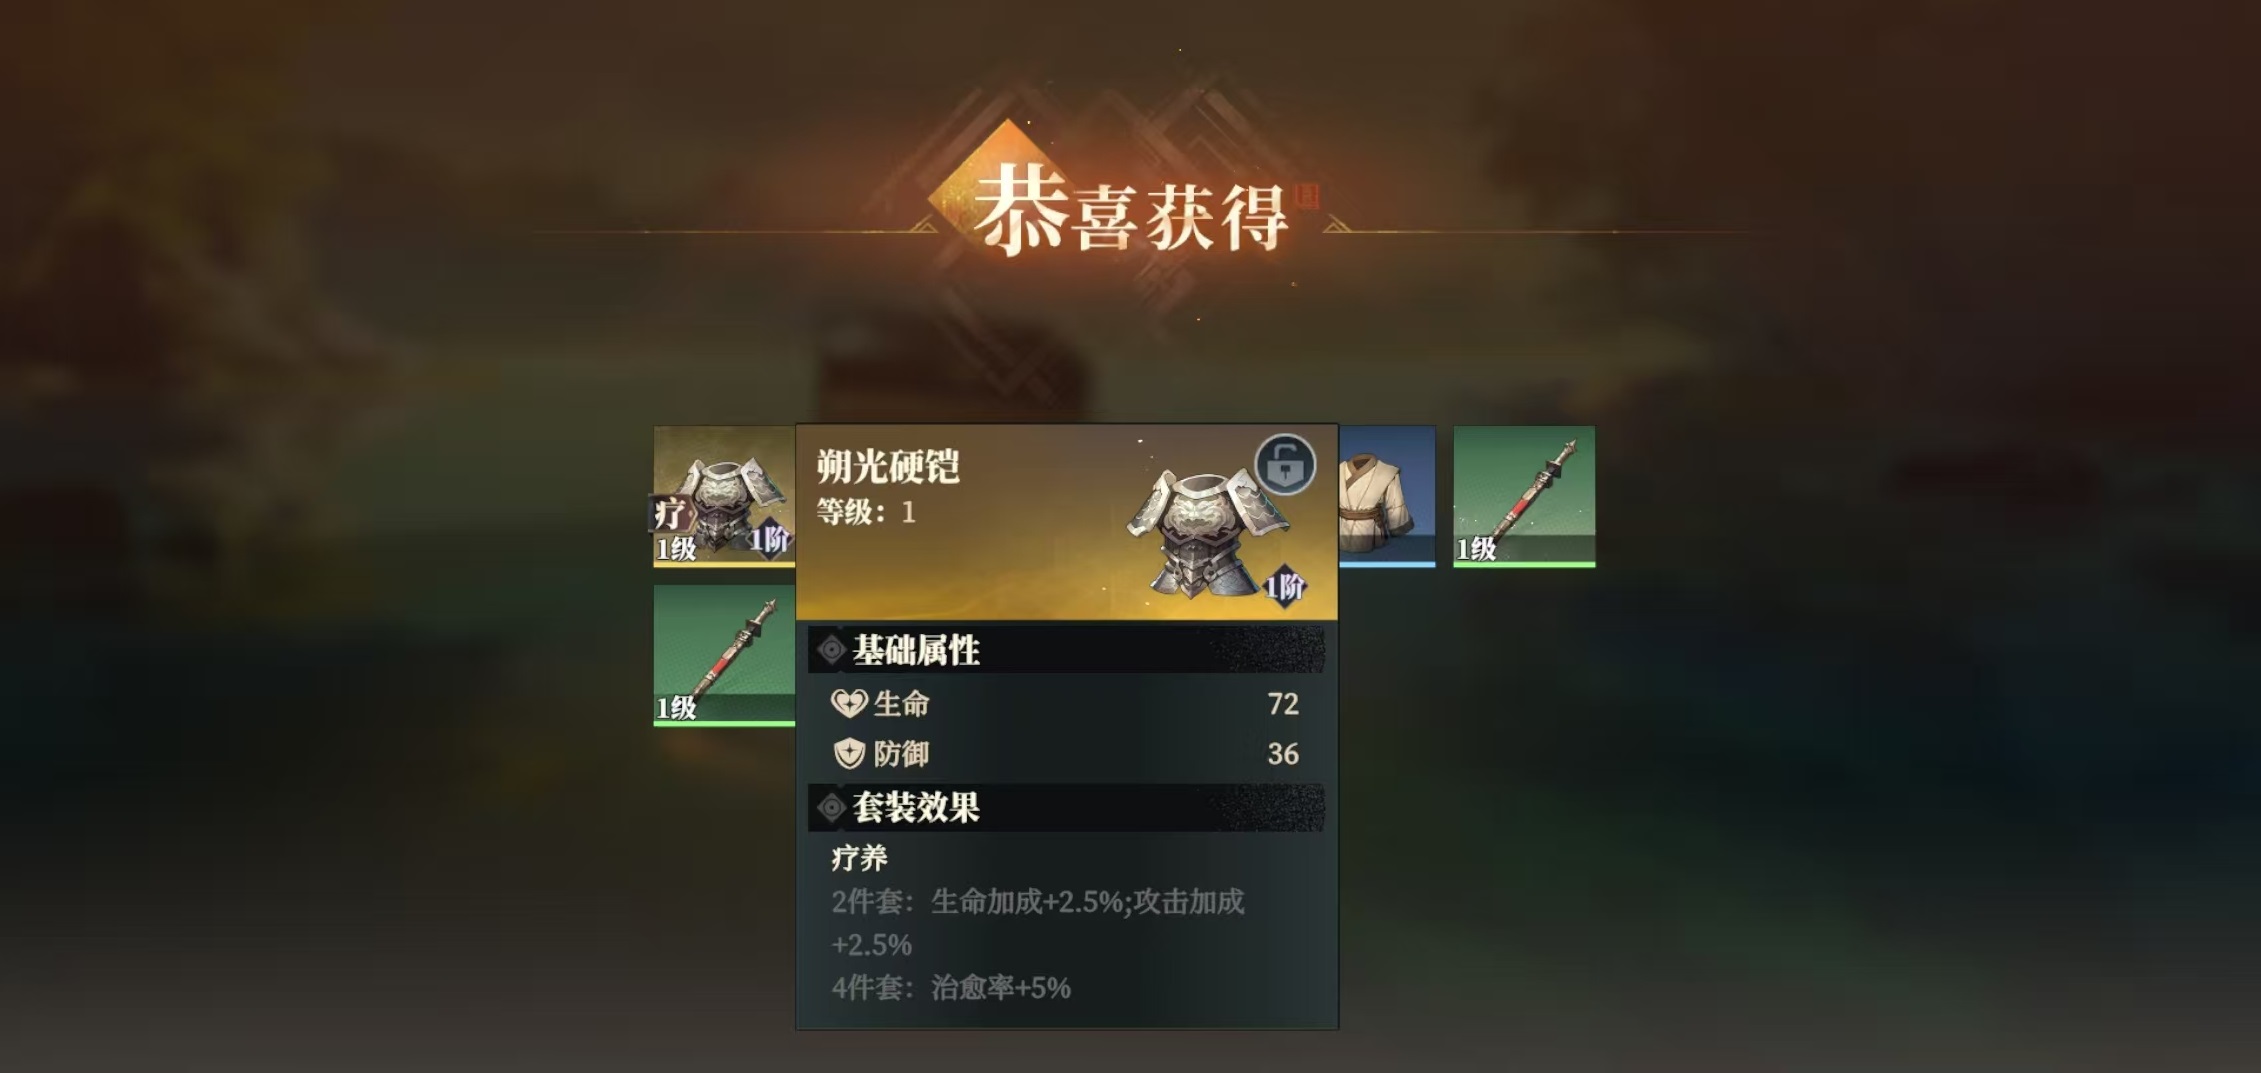Click the shield icon beside 防御
The height and width of the screenshot is (1073, 2261).
coord(849,753)
